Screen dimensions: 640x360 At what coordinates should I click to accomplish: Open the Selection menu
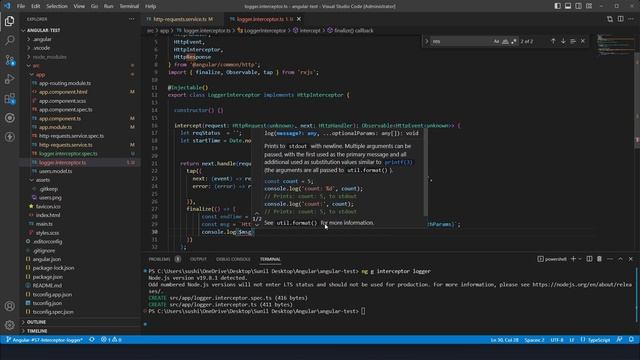click(x=57, y=6)
